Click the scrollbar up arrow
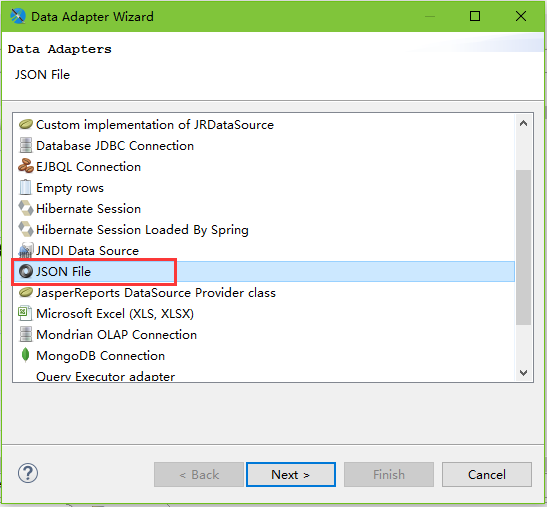Image resolution: width=547 pixels, height=507 pixels. pos(523,123)
